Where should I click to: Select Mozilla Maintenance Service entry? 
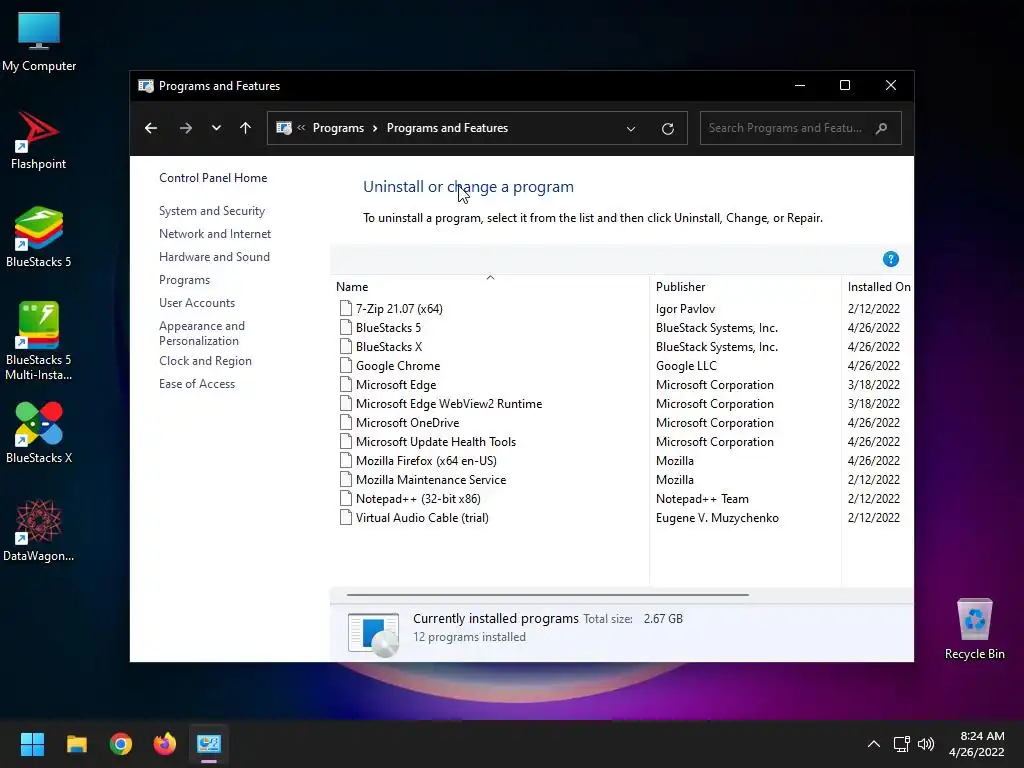(431, 479)
